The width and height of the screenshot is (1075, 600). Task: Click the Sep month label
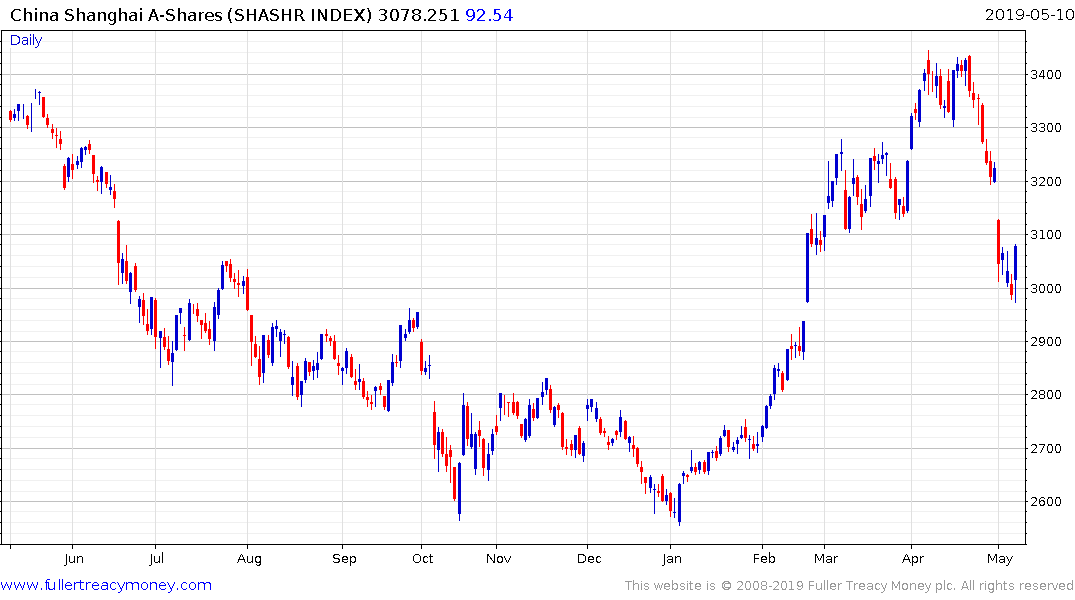click(x=344, y=559)
